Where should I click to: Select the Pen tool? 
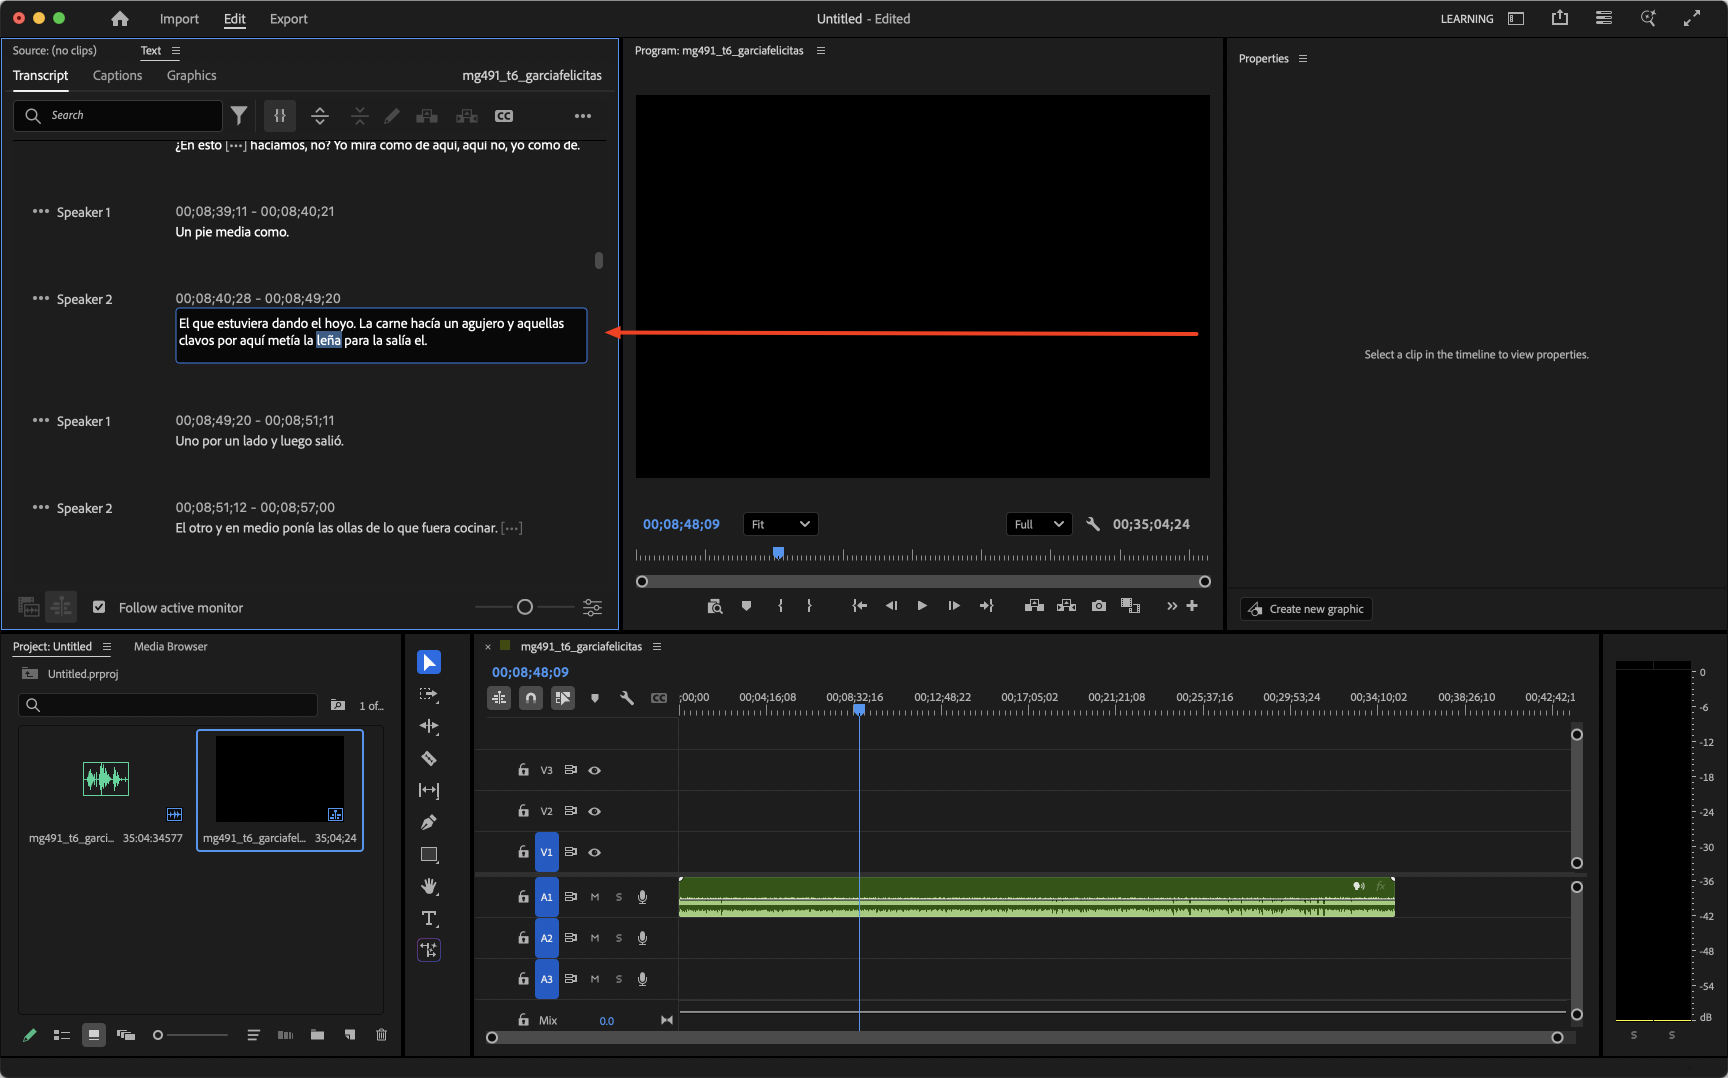(429, 823)
